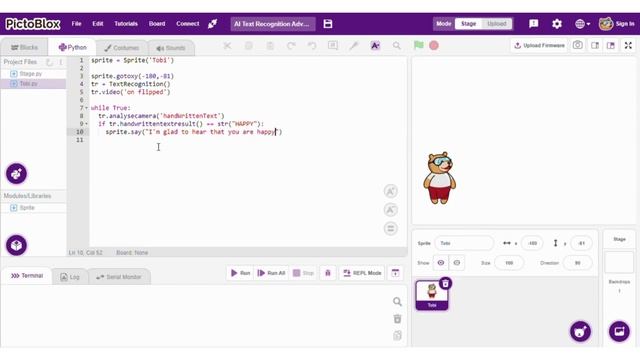
Task: Collapse the terminal panel icon
Action: (x=395, y=273)
